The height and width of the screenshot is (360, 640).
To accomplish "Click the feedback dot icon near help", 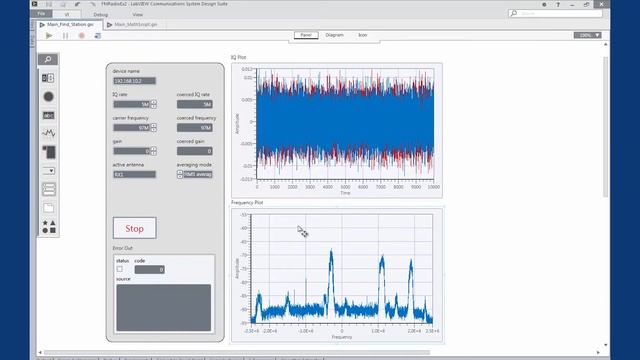I will coord(544,4).
